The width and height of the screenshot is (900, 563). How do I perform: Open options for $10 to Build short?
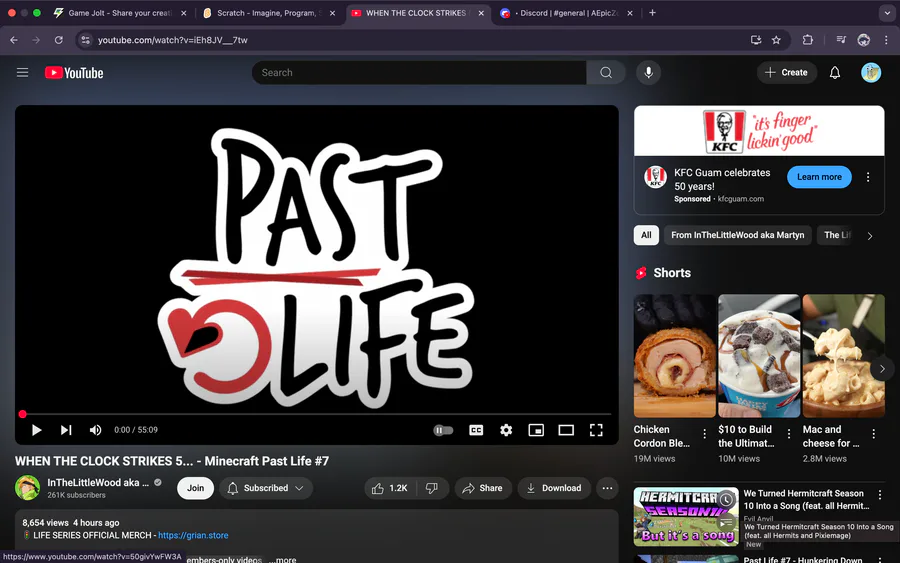789,434
